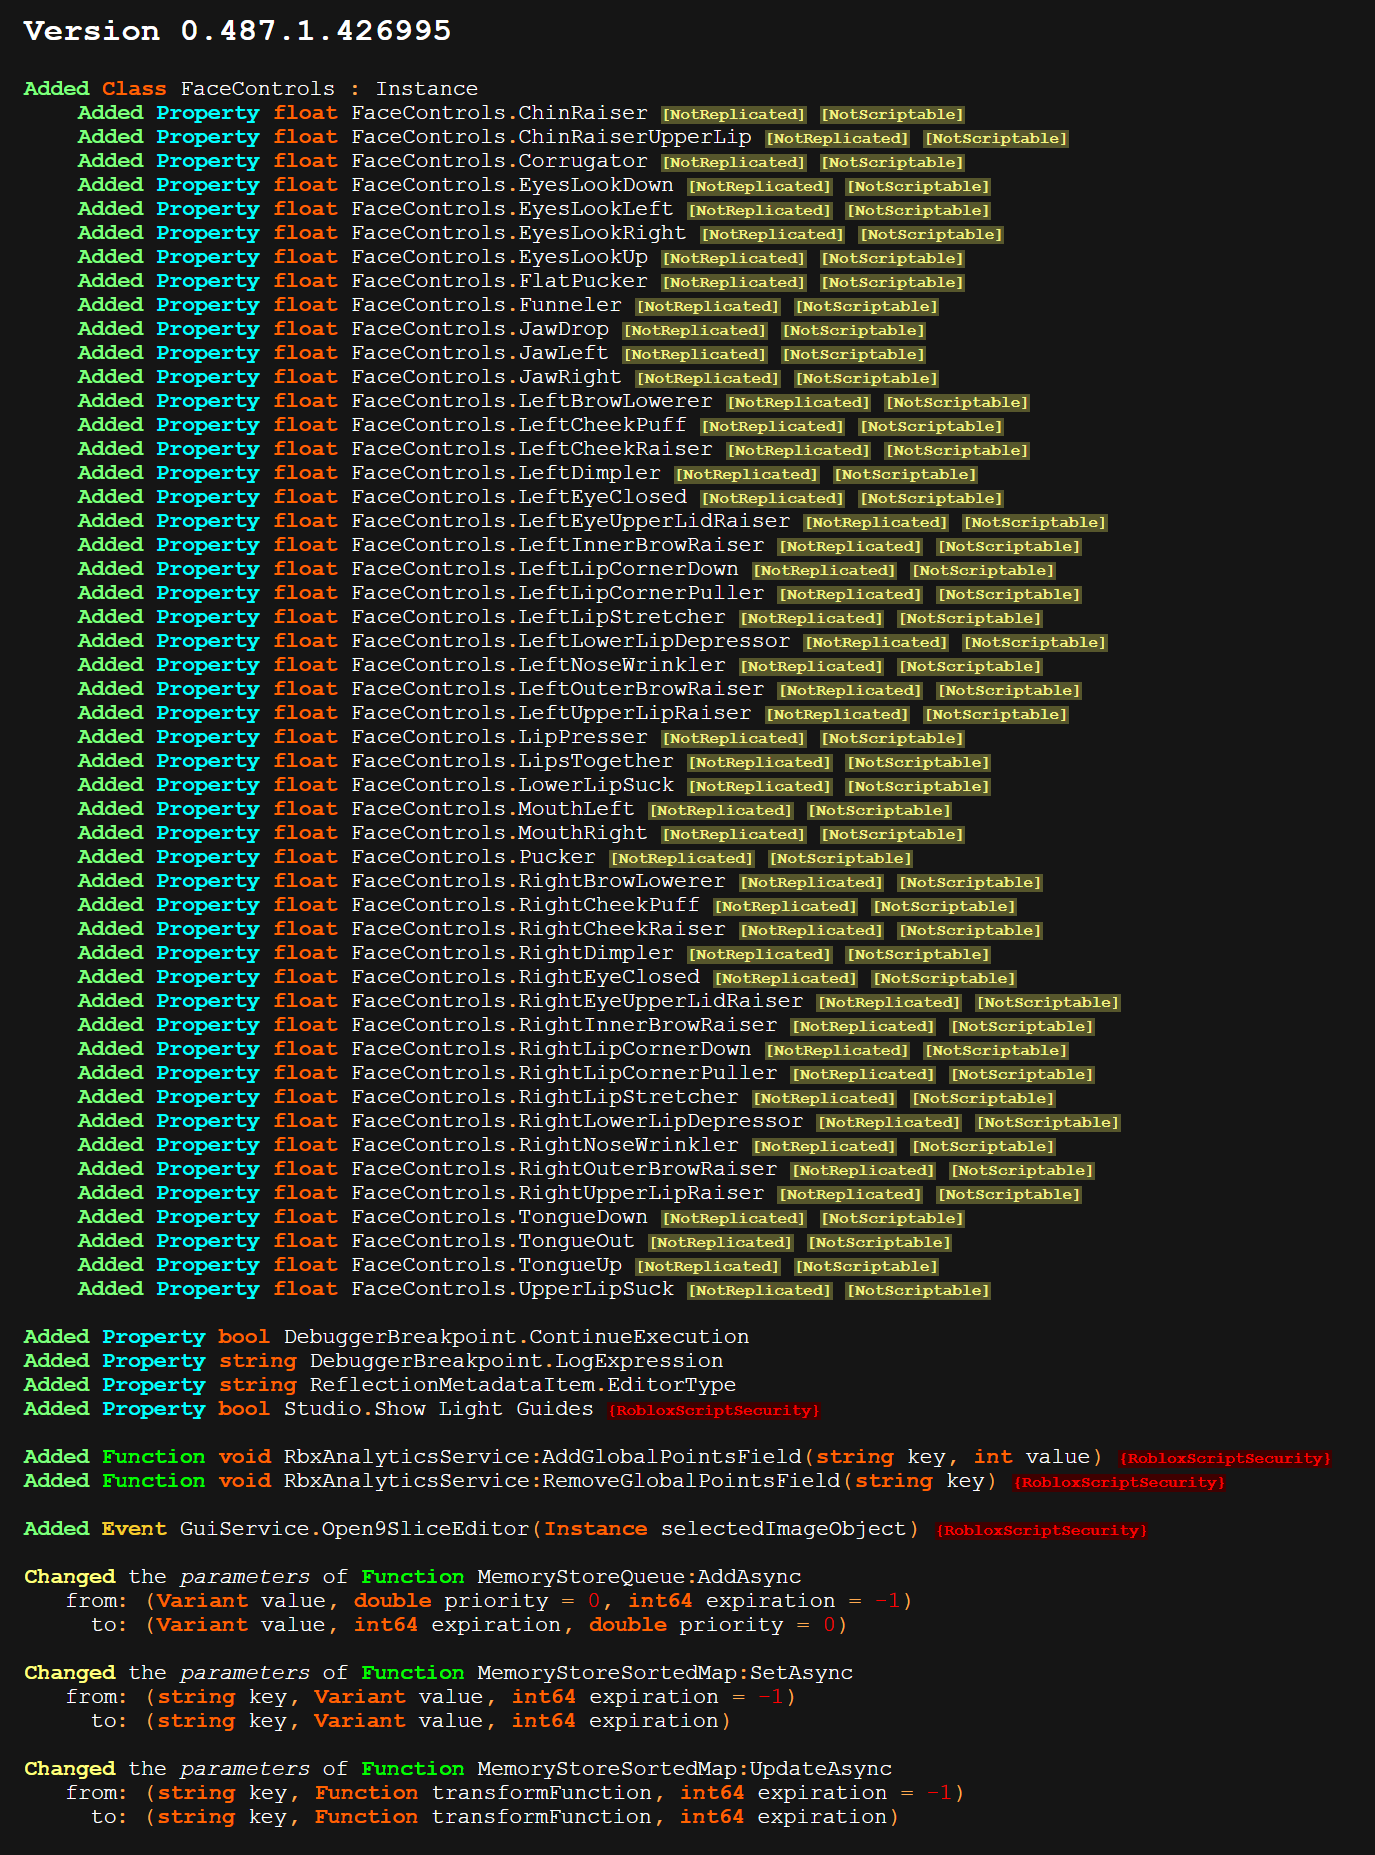Click FaceControls.EyesLookUp property name
The height and width of the screenshot is (1855, 1375).
point(499,257)
